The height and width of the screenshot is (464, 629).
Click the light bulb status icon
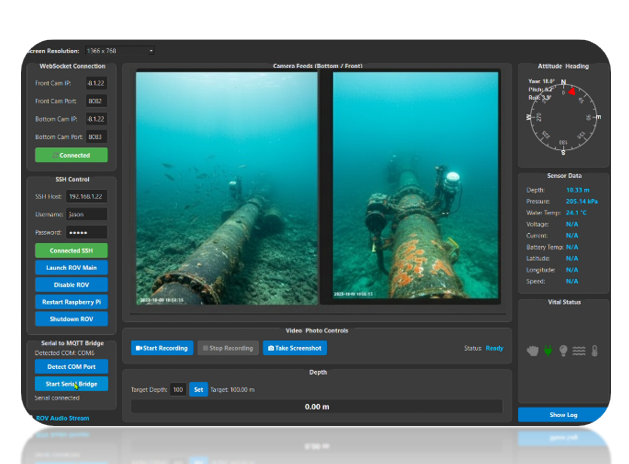(x=563, y=351)
